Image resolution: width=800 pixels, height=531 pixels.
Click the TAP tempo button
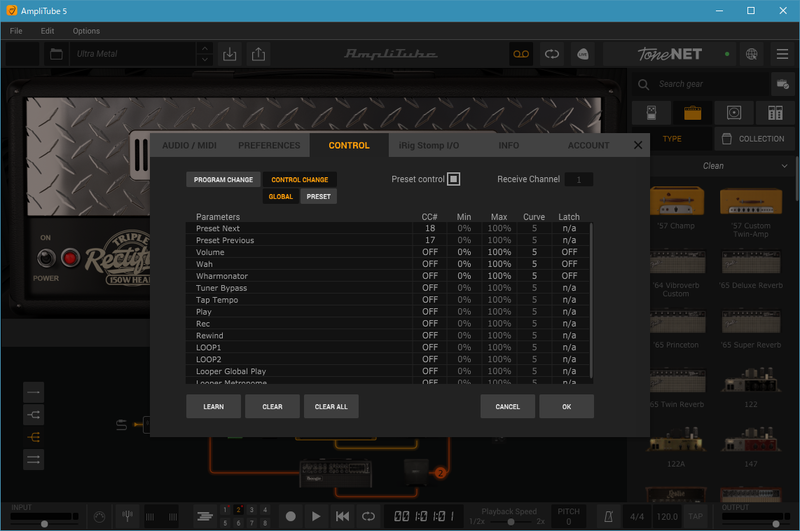click(x=695, y=517)
